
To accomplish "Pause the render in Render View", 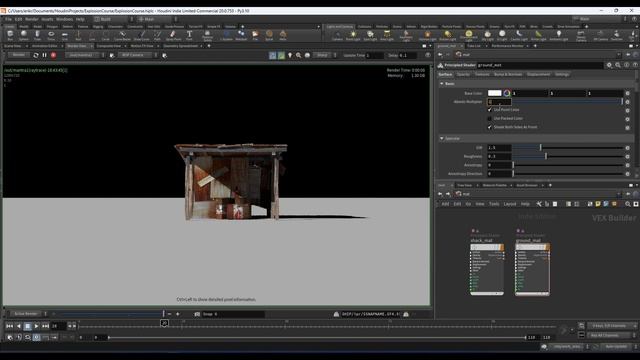I will point(44,55).
